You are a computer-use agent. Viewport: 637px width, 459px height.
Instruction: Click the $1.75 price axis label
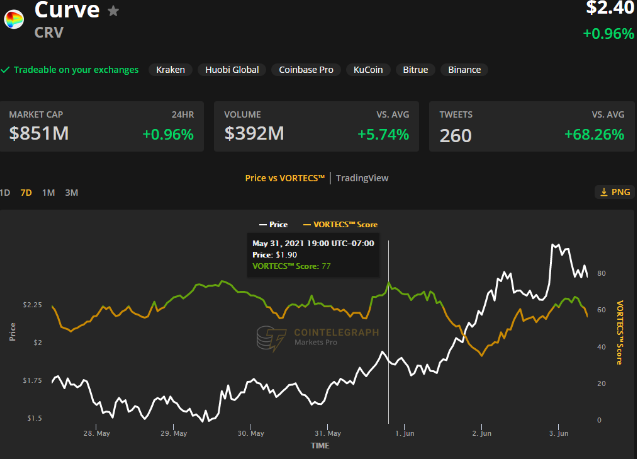coord(32,381)
